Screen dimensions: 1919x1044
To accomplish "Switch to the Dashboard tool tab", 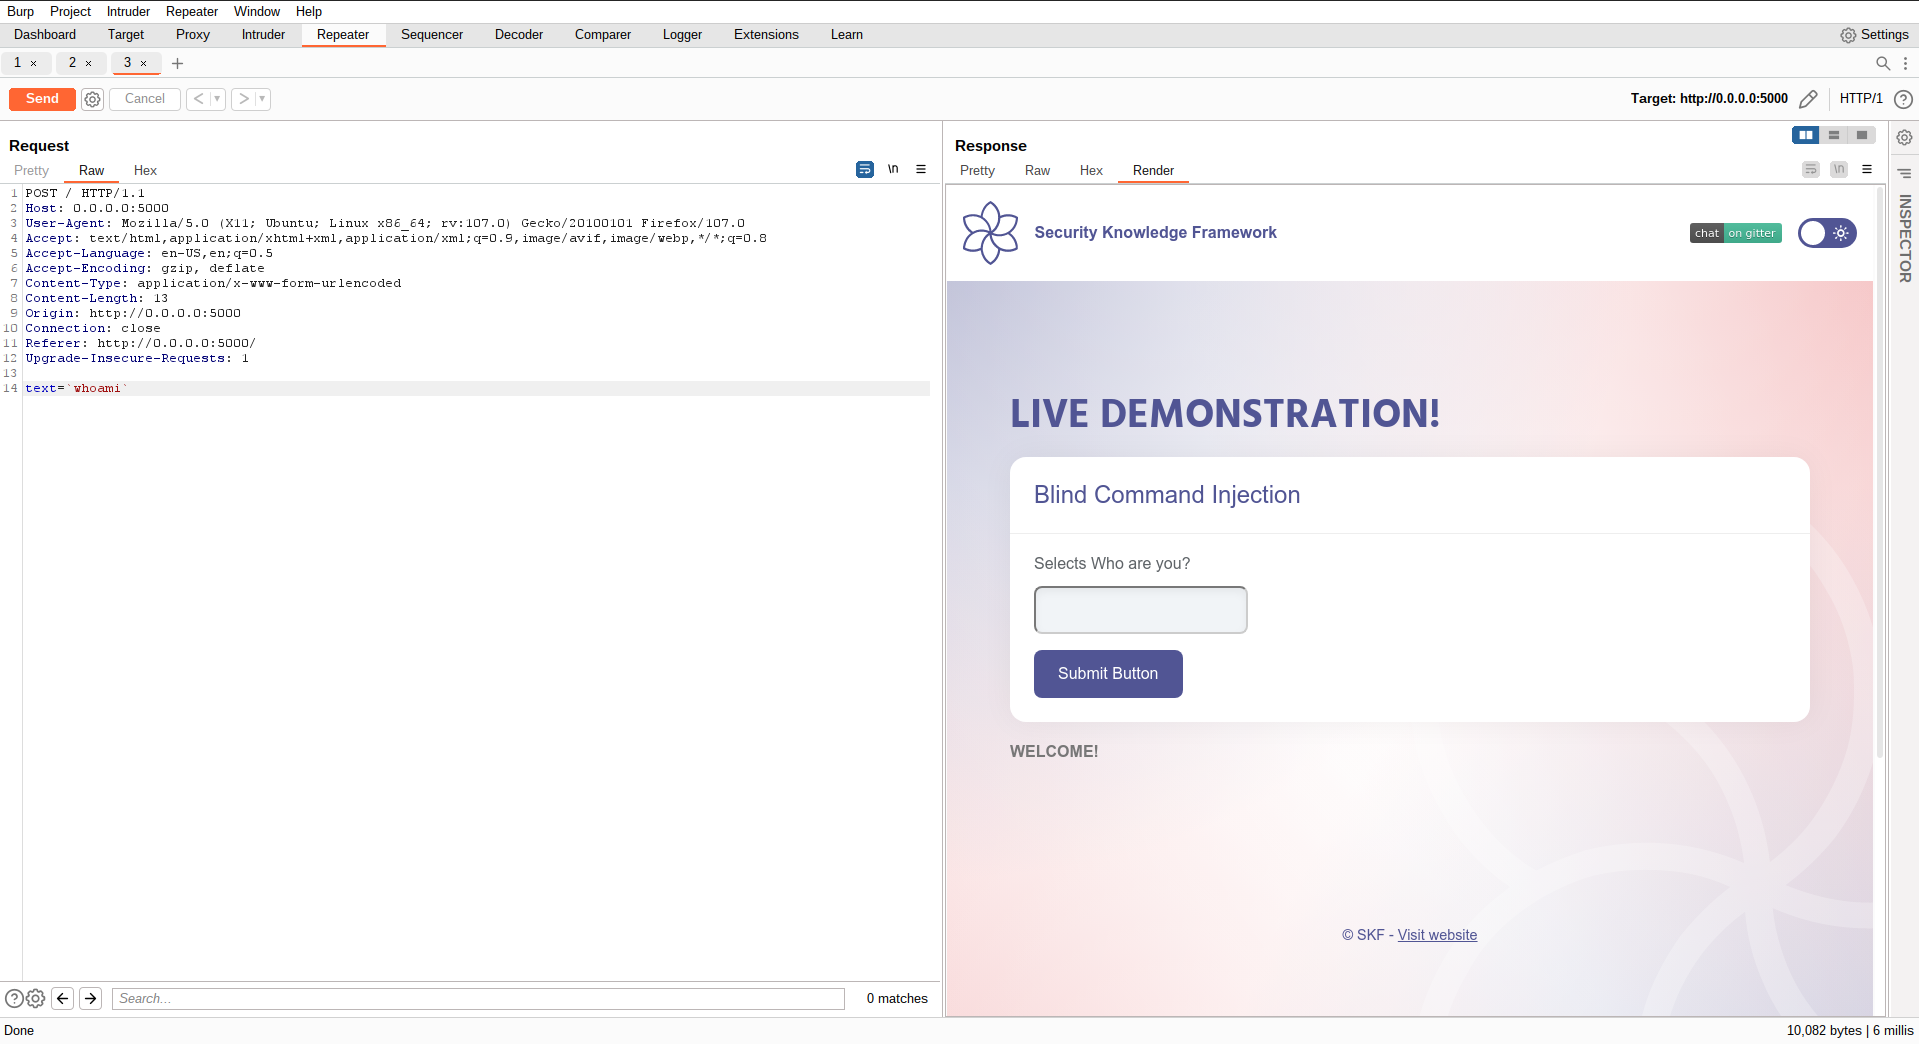I will click(45, 35).
